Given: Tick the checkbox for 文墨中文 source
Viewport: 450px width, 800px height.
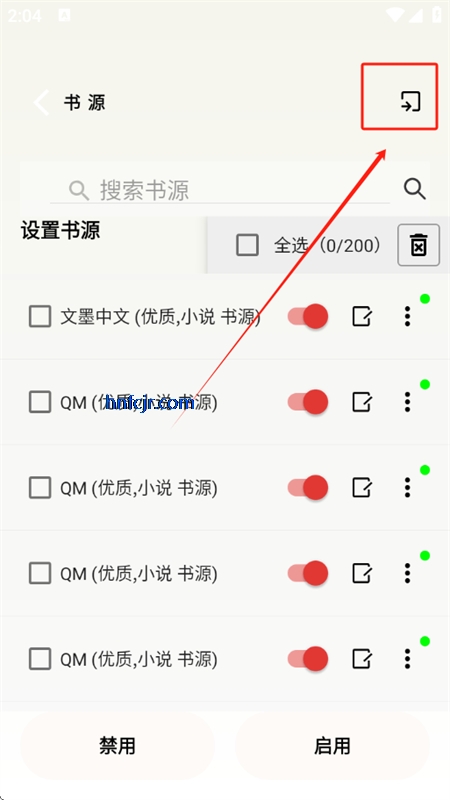Looking at the screenshot, I should (x=40, y=316).
